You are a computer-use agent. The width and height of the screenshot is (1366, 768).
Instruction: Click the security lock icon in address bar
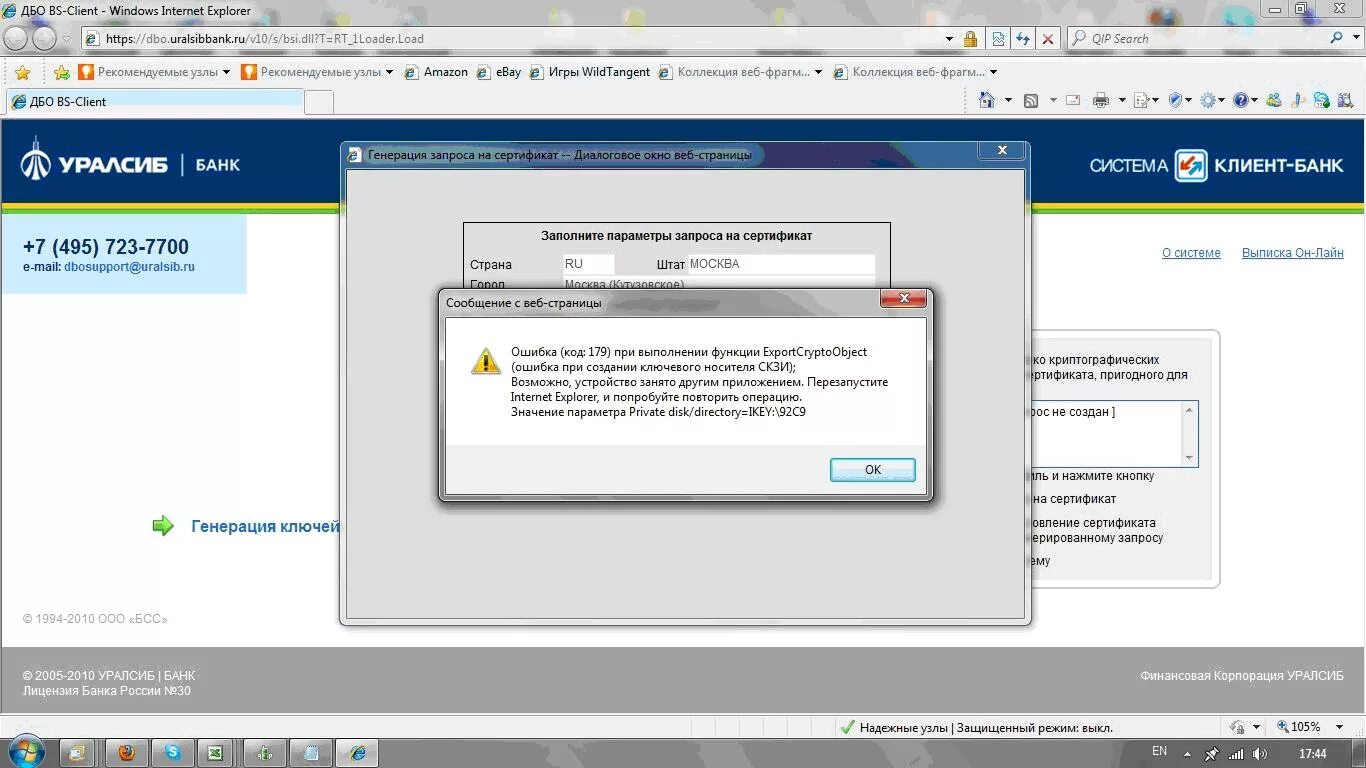click(x=970, y=39)
